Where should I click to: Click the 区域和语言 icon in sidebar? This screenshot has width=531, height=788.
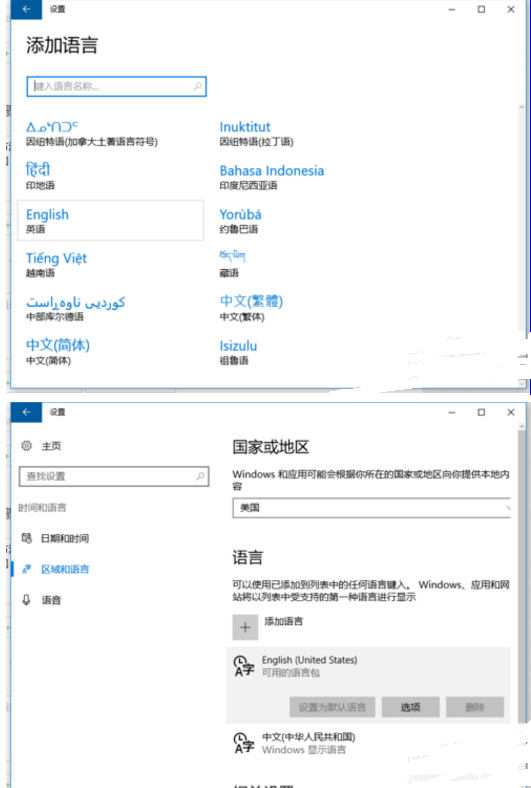click(x=27, y=569)
